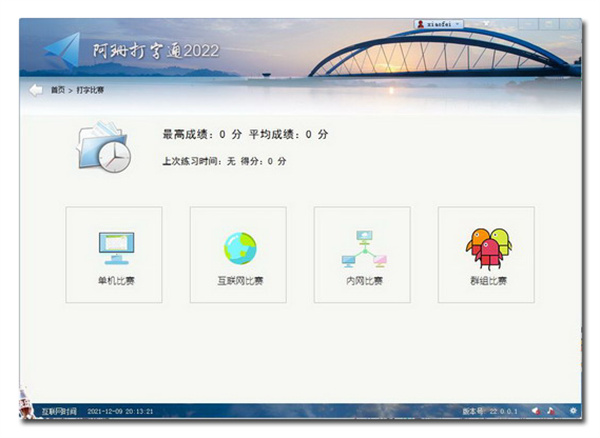Open the 互联网比赛 globe tile
The width and height of the screenshot is (600, 438).
pos(238,255)
